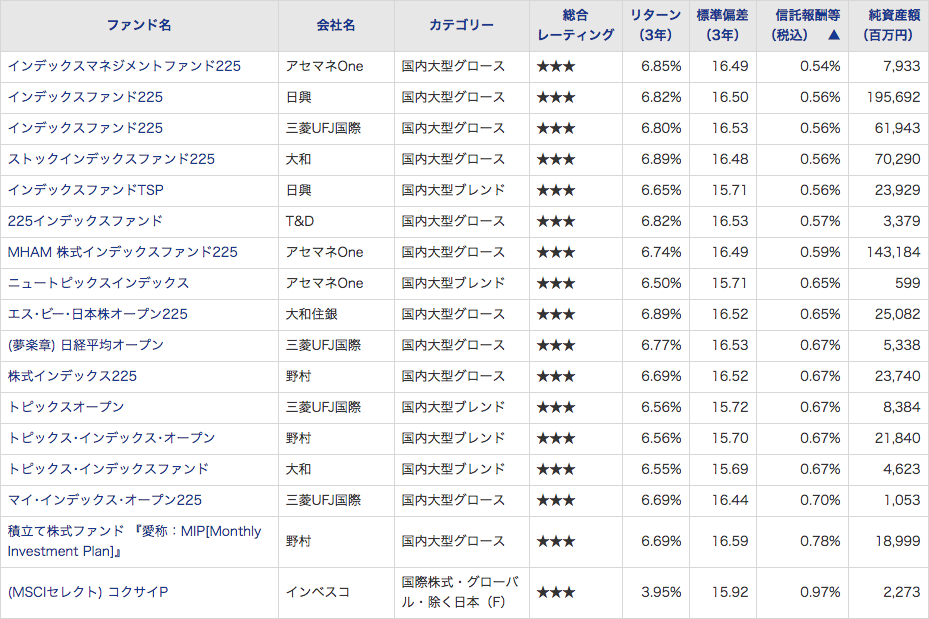Image resolution: width=929 pixels, height=619 pixels.
Task: Sort by リターン(3年) column header
Action: [655, 25]
